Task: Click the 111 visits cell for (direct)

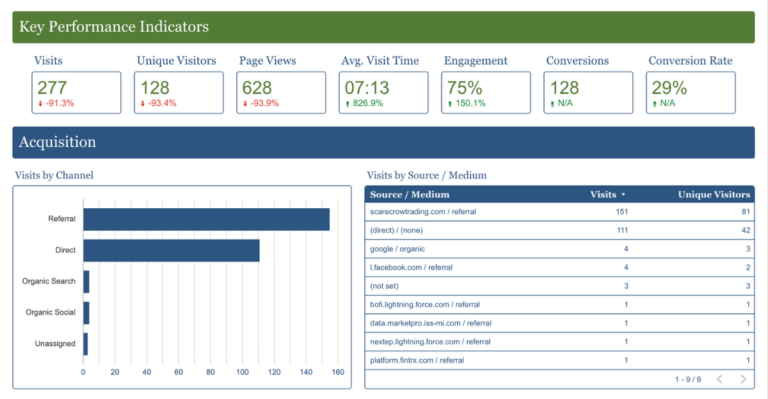Action: pos(623,230)
